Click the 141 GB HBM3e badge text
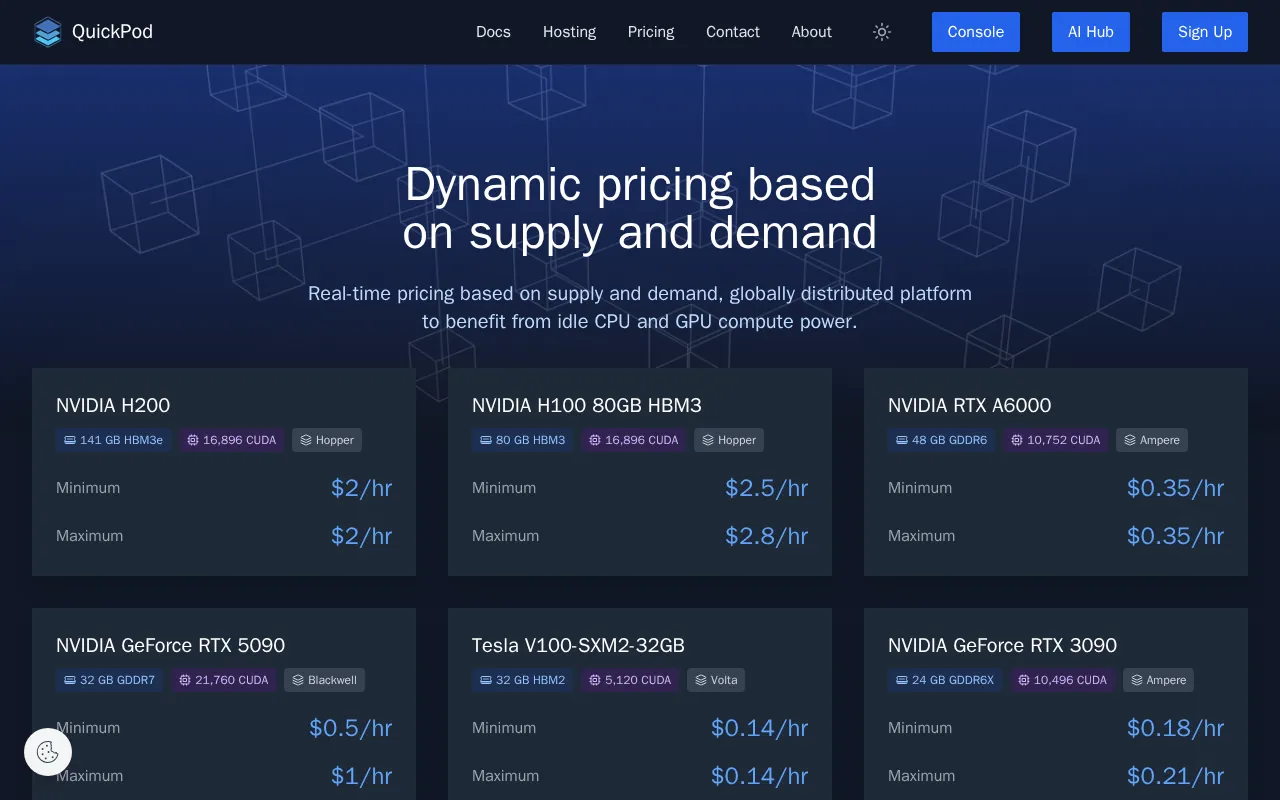This screenshot has height=800, width=1280. [121, 440]
